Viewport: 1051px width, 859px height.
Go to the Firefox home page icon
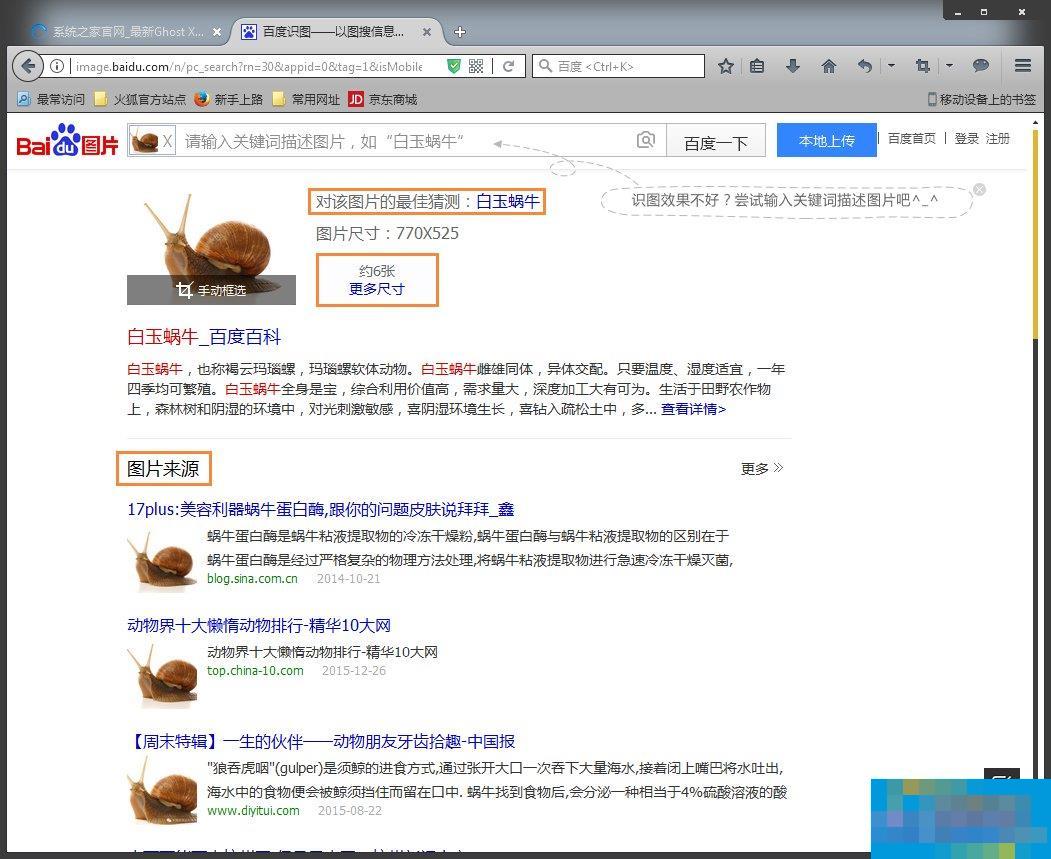(x=828, y=66)
